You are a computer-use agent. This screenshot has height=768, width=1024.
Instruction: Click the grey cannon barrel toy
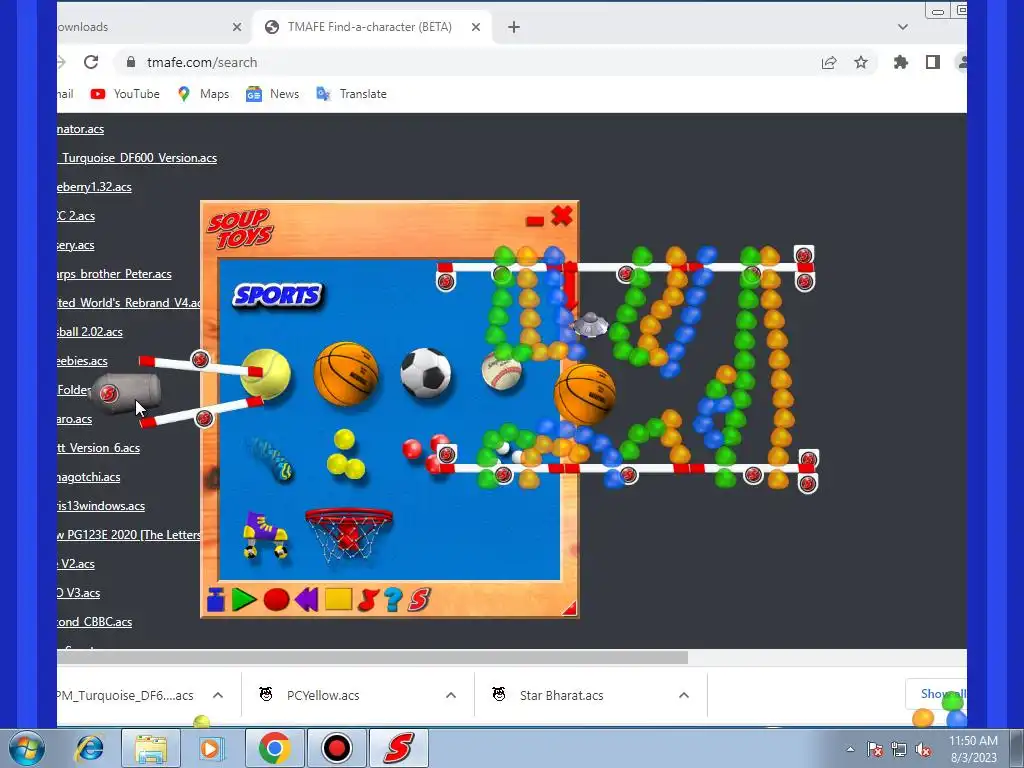tap(126, 393)
